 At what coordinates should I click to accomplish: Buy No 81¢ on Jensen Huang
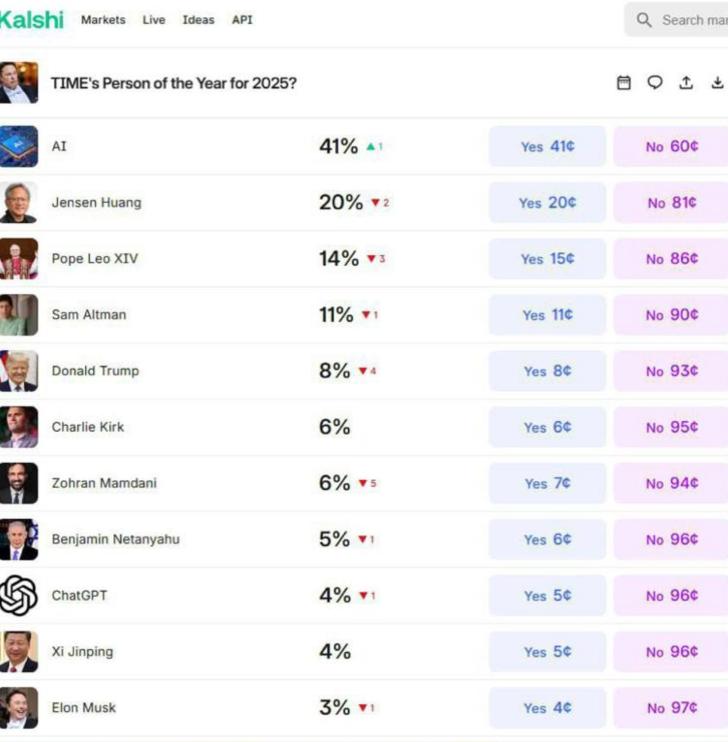[x=671, y=202]
